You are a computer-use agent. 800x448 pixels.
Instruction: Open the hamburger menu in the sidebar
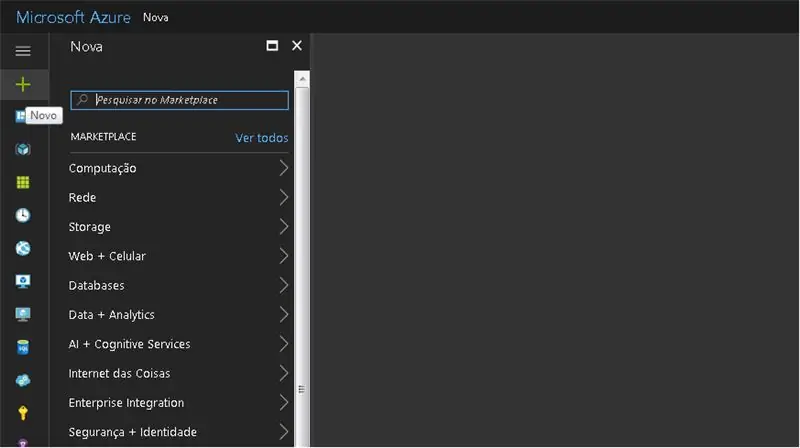(x=23, y=51)
